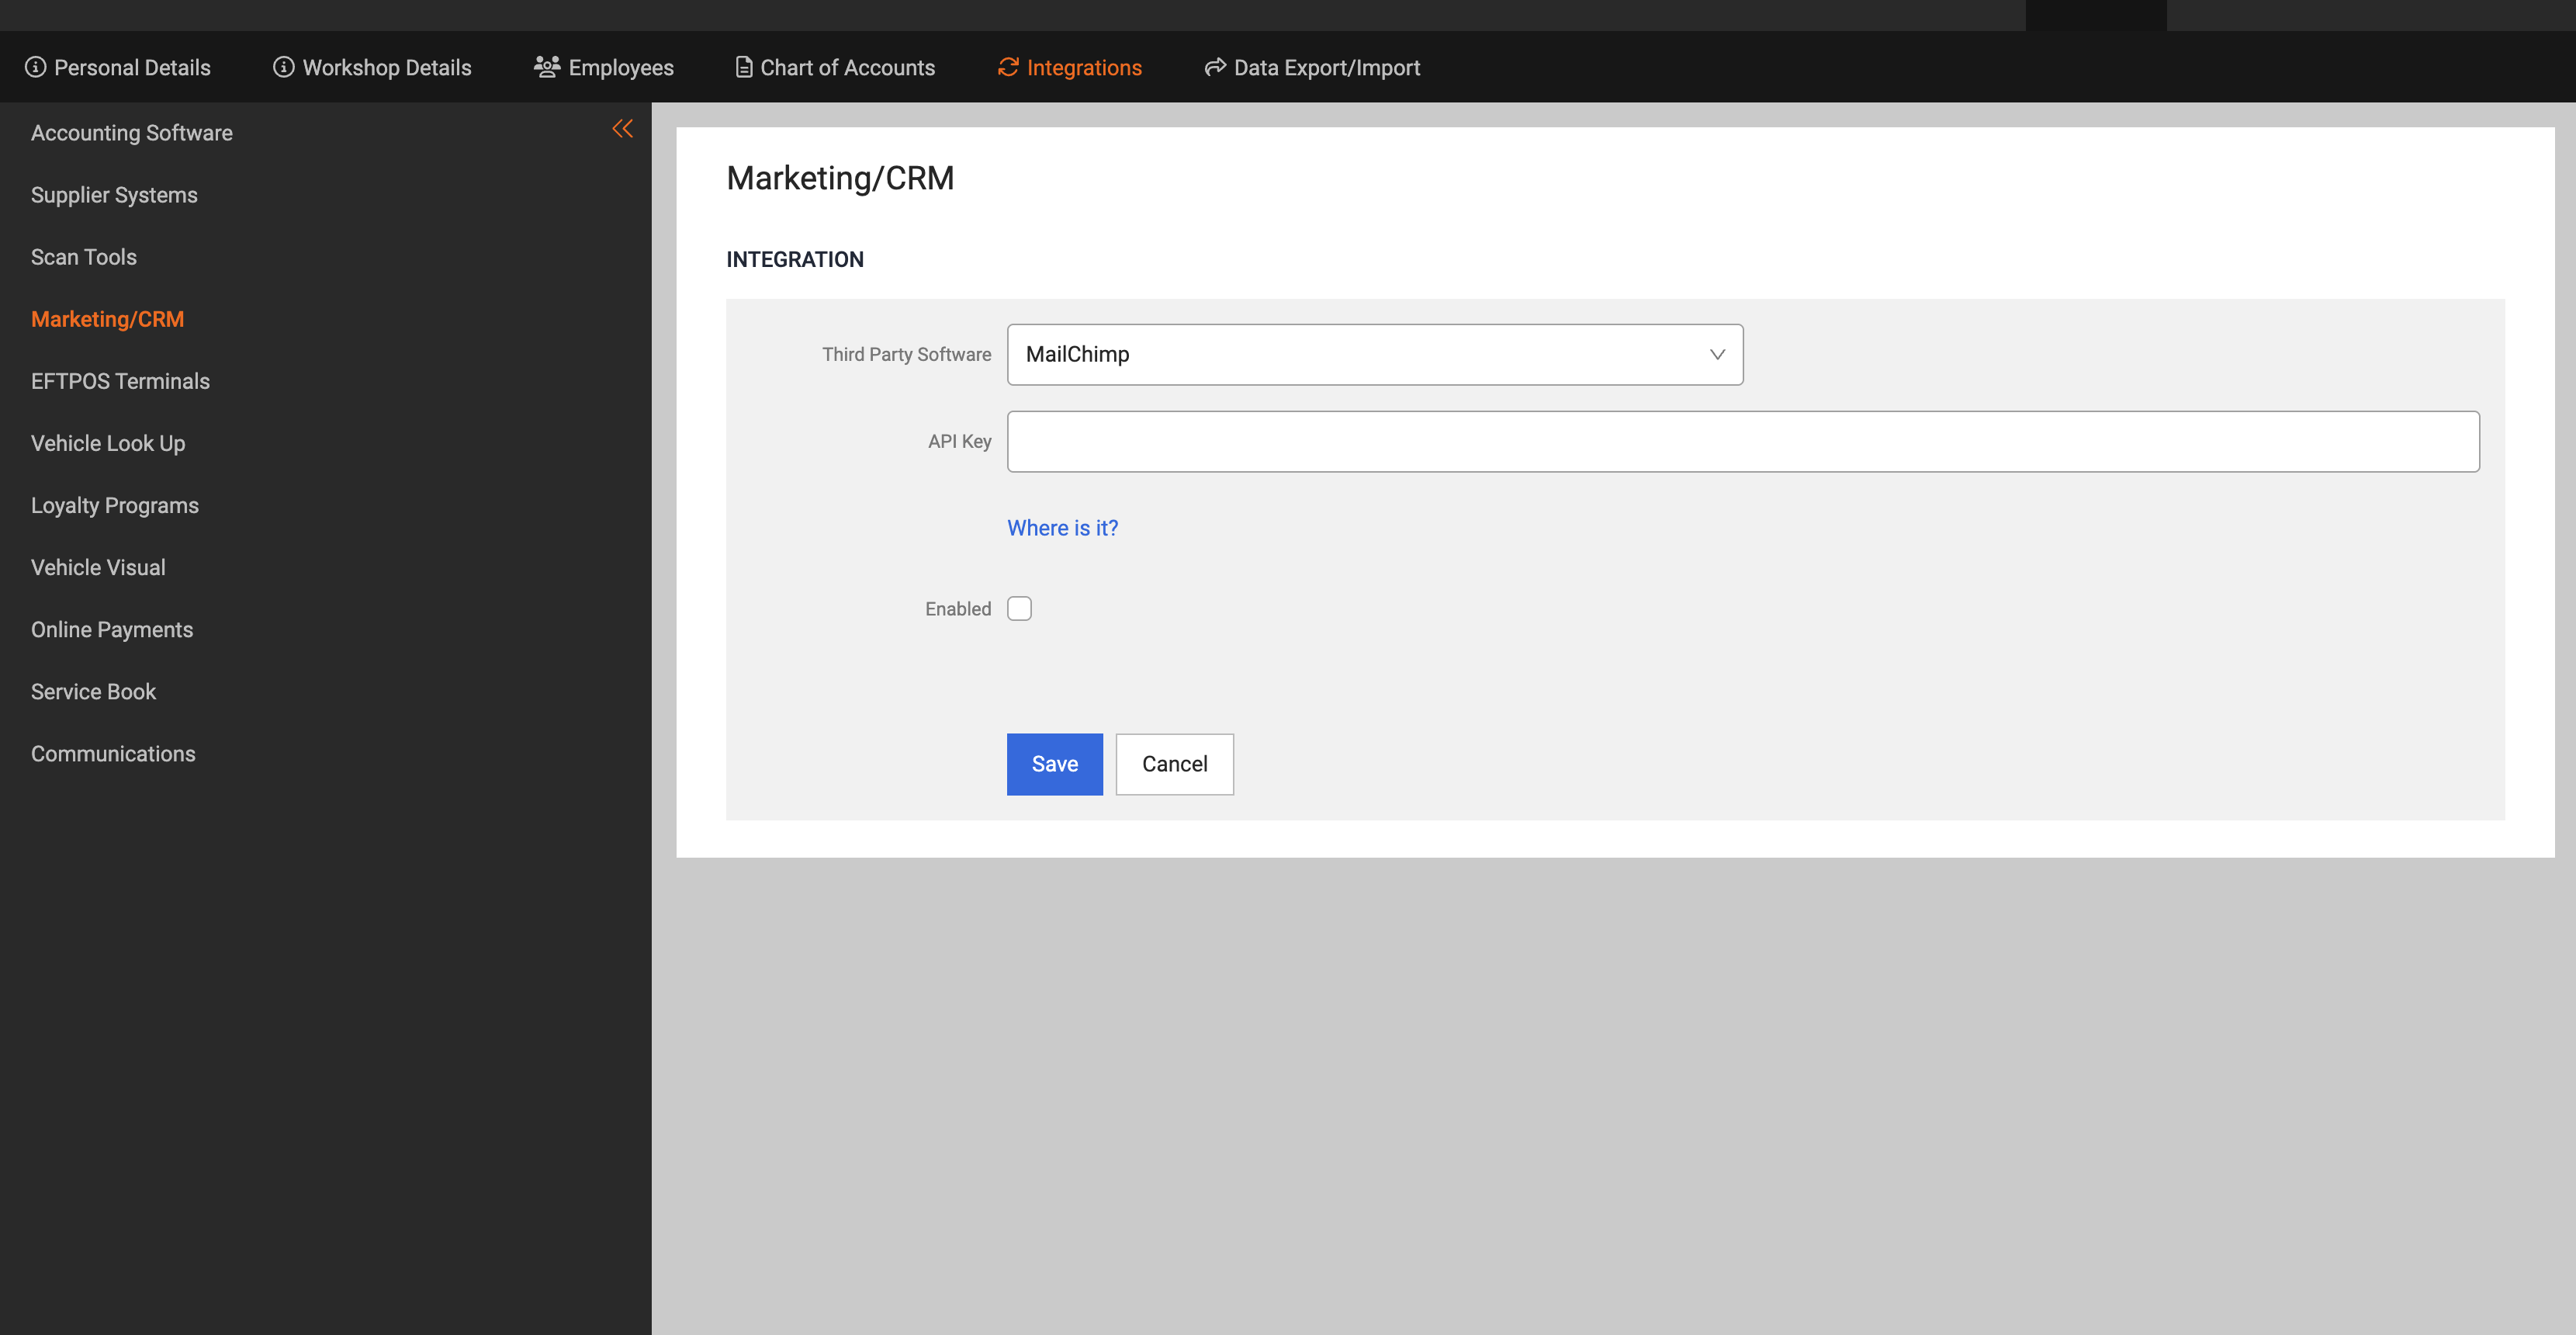
Task: Collapse sidebar with double chevron icon
Action: pyautogui.click(x=622, y=129)
